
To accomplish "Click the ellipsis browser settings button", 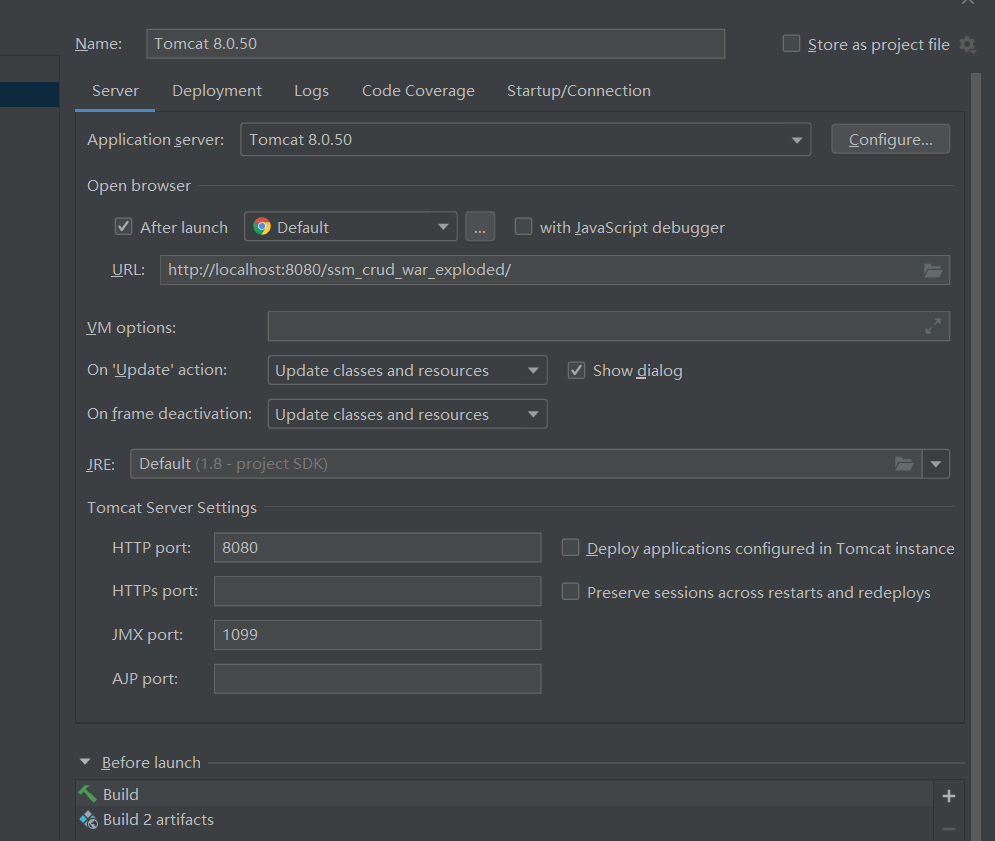I will [480, 227].
